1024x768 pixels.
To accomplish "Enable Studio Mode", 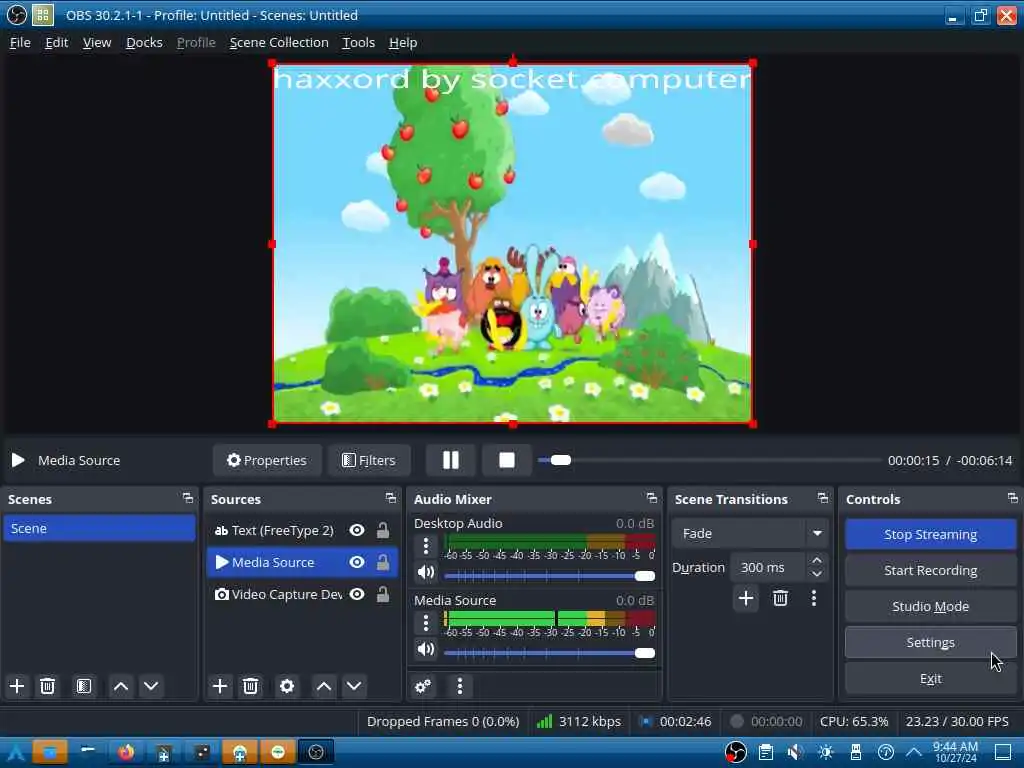I will click(x=931, y=606).
